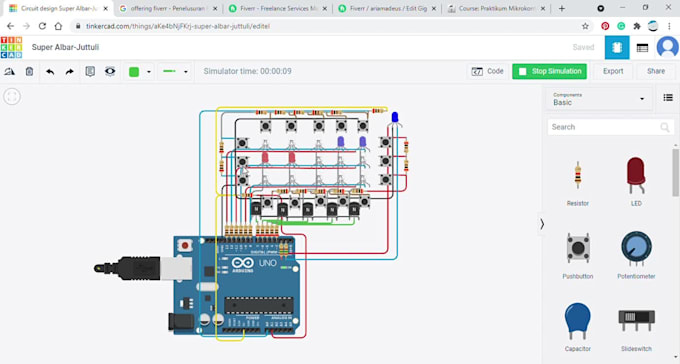Image resolution: width=680 pixels, height=364 pixels.
Task: Click the browser home icon
Action: point(58,26)
